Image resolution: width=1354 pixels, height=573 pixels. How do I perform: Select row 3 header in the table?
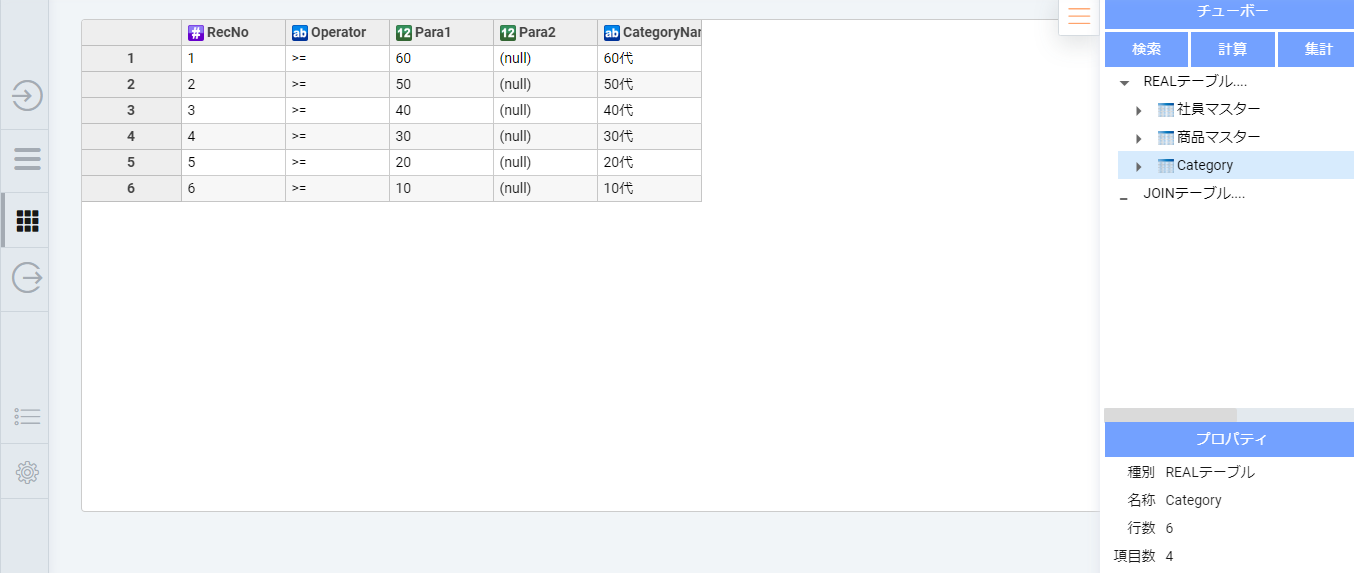[131, 111]
